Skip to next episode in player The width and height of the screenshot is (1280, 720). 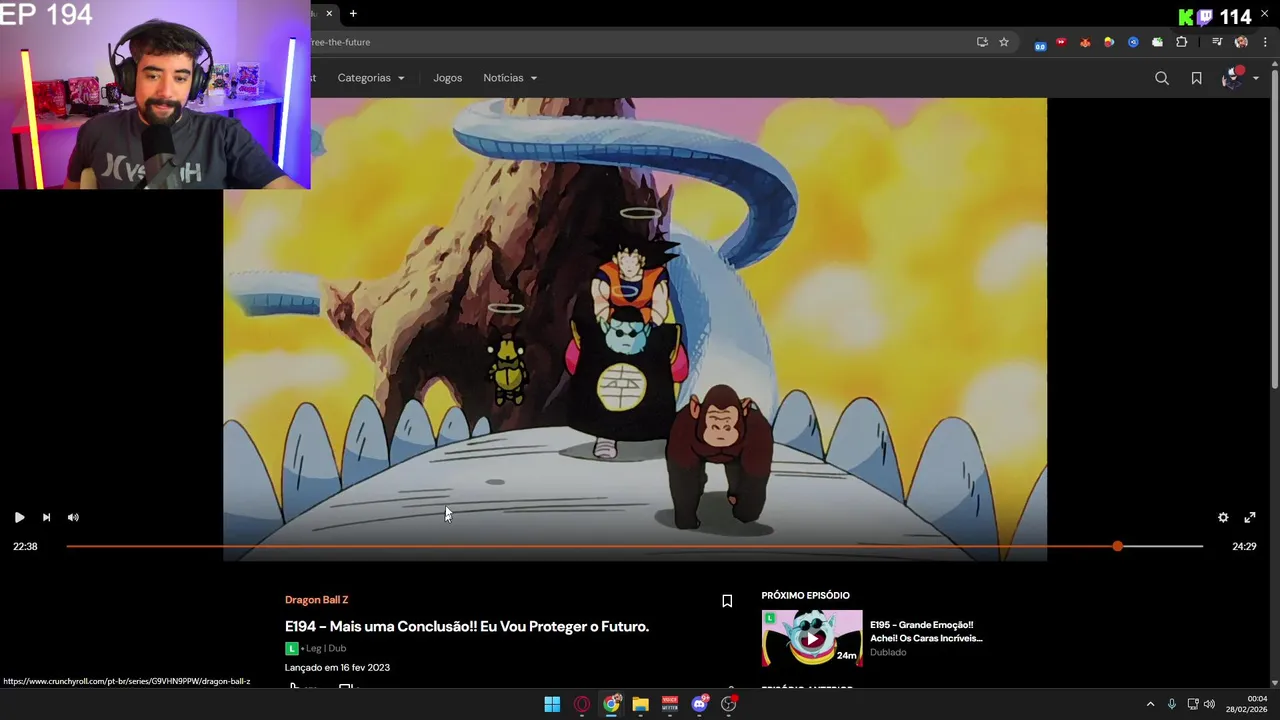click(x=46, y=517)
